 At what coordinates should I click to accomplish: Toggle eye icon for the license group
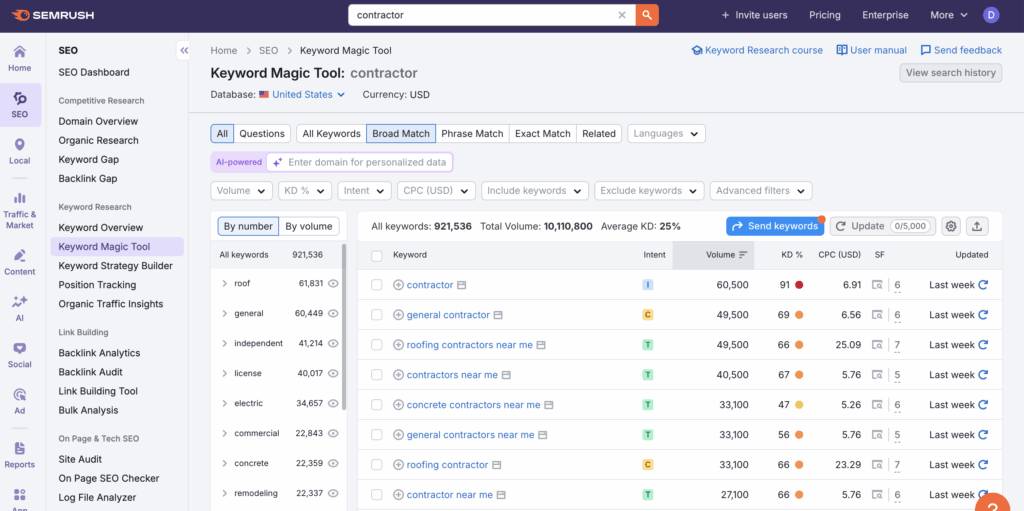click(333, 374)
